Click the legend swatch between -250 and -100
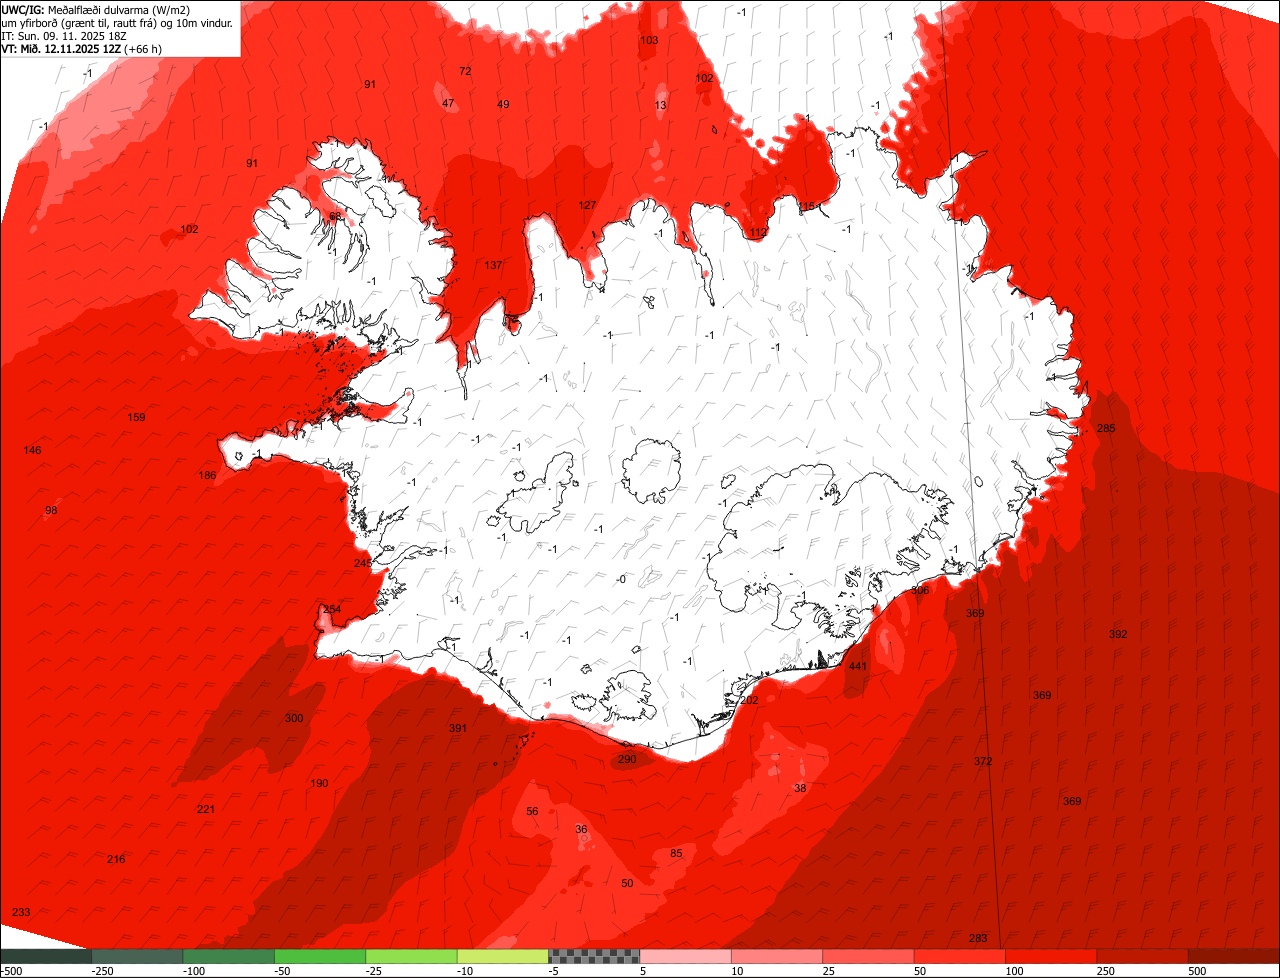Image resolution: width=1280 pixels, height=978 pixels. (x=137, y=956)
